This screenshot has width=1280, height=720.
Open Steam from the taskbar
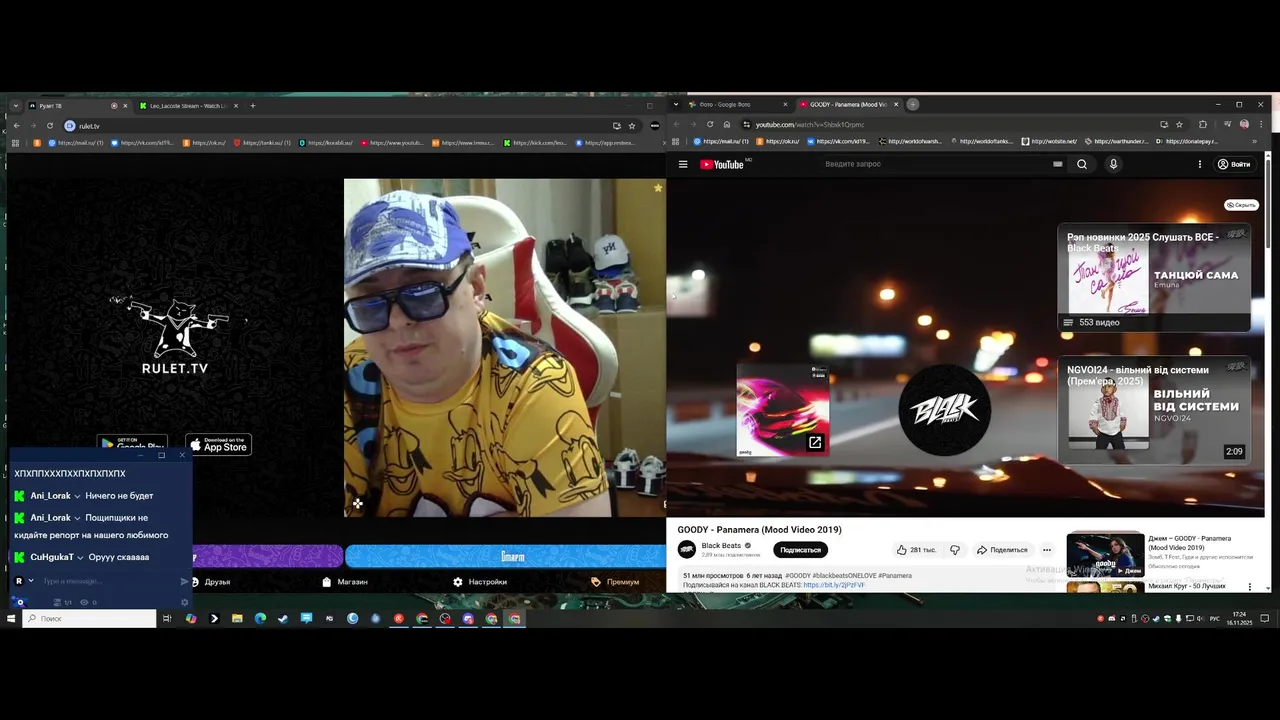[283, 619]
